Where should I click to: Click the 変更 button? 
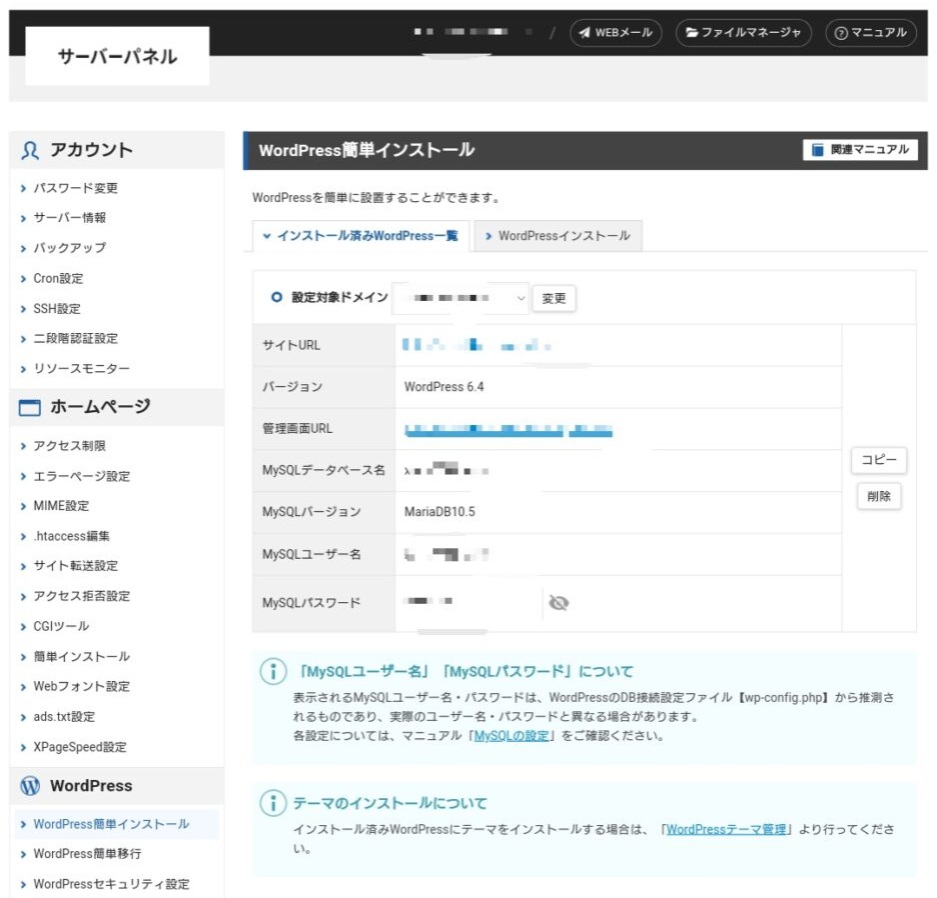pos(554,298)
